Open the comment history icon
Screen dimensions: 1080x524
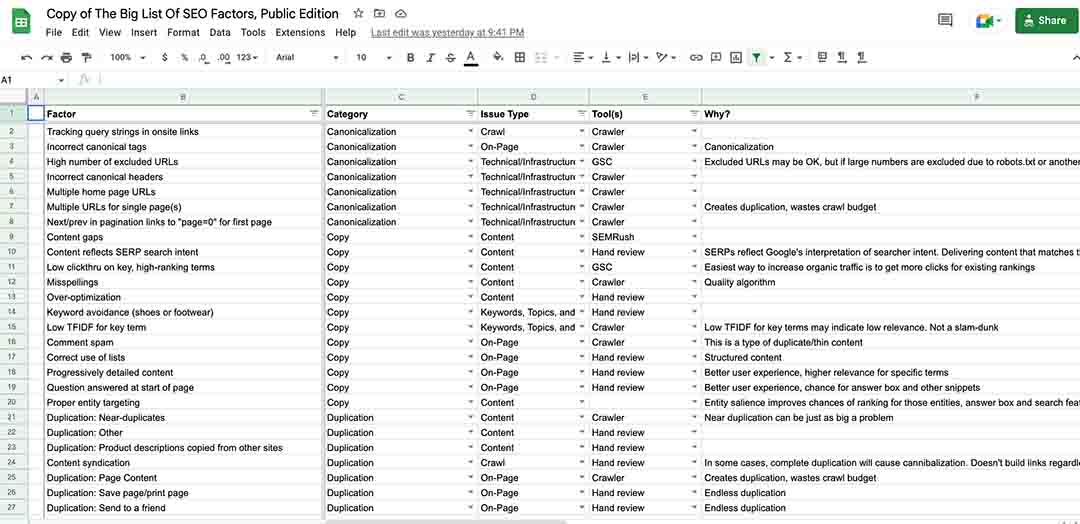[x=945, y=21]
